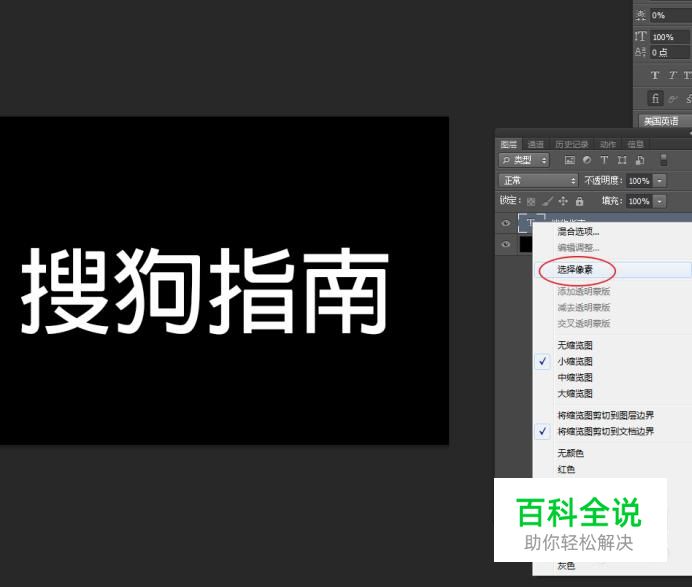Viewport: 692px width, 587px height.
Task: Click the tracking icon beside the 0% field
Action: 641,15
